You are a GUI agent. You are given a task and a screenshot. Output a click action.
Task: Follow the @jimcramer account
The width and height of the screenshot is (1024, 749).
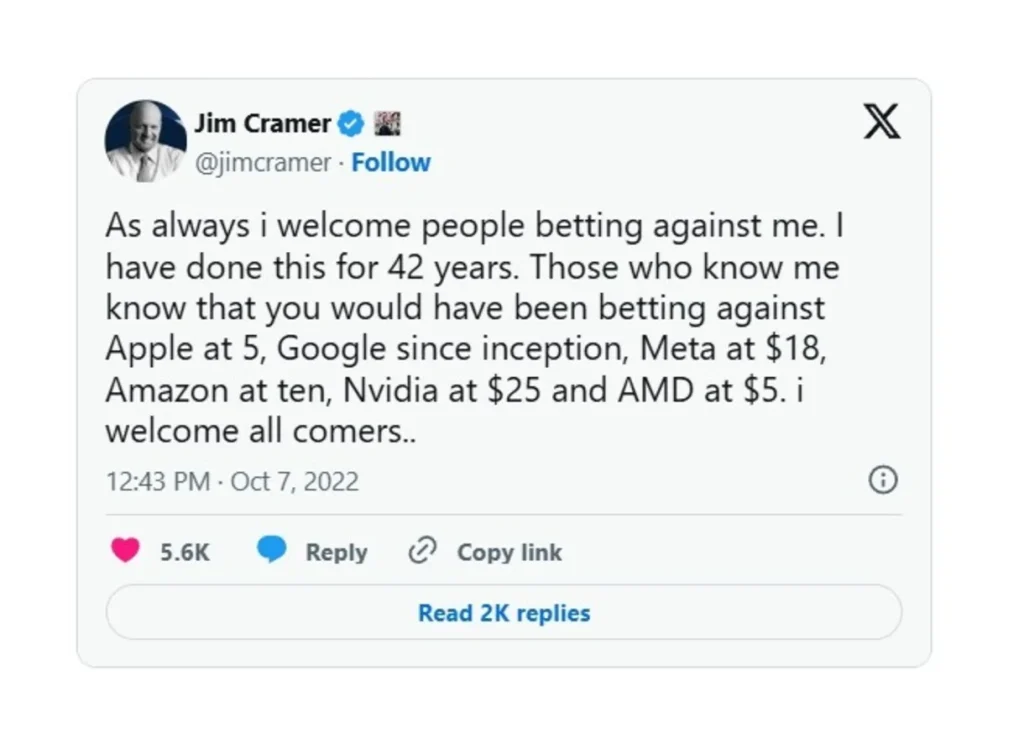tap(391, 163)
